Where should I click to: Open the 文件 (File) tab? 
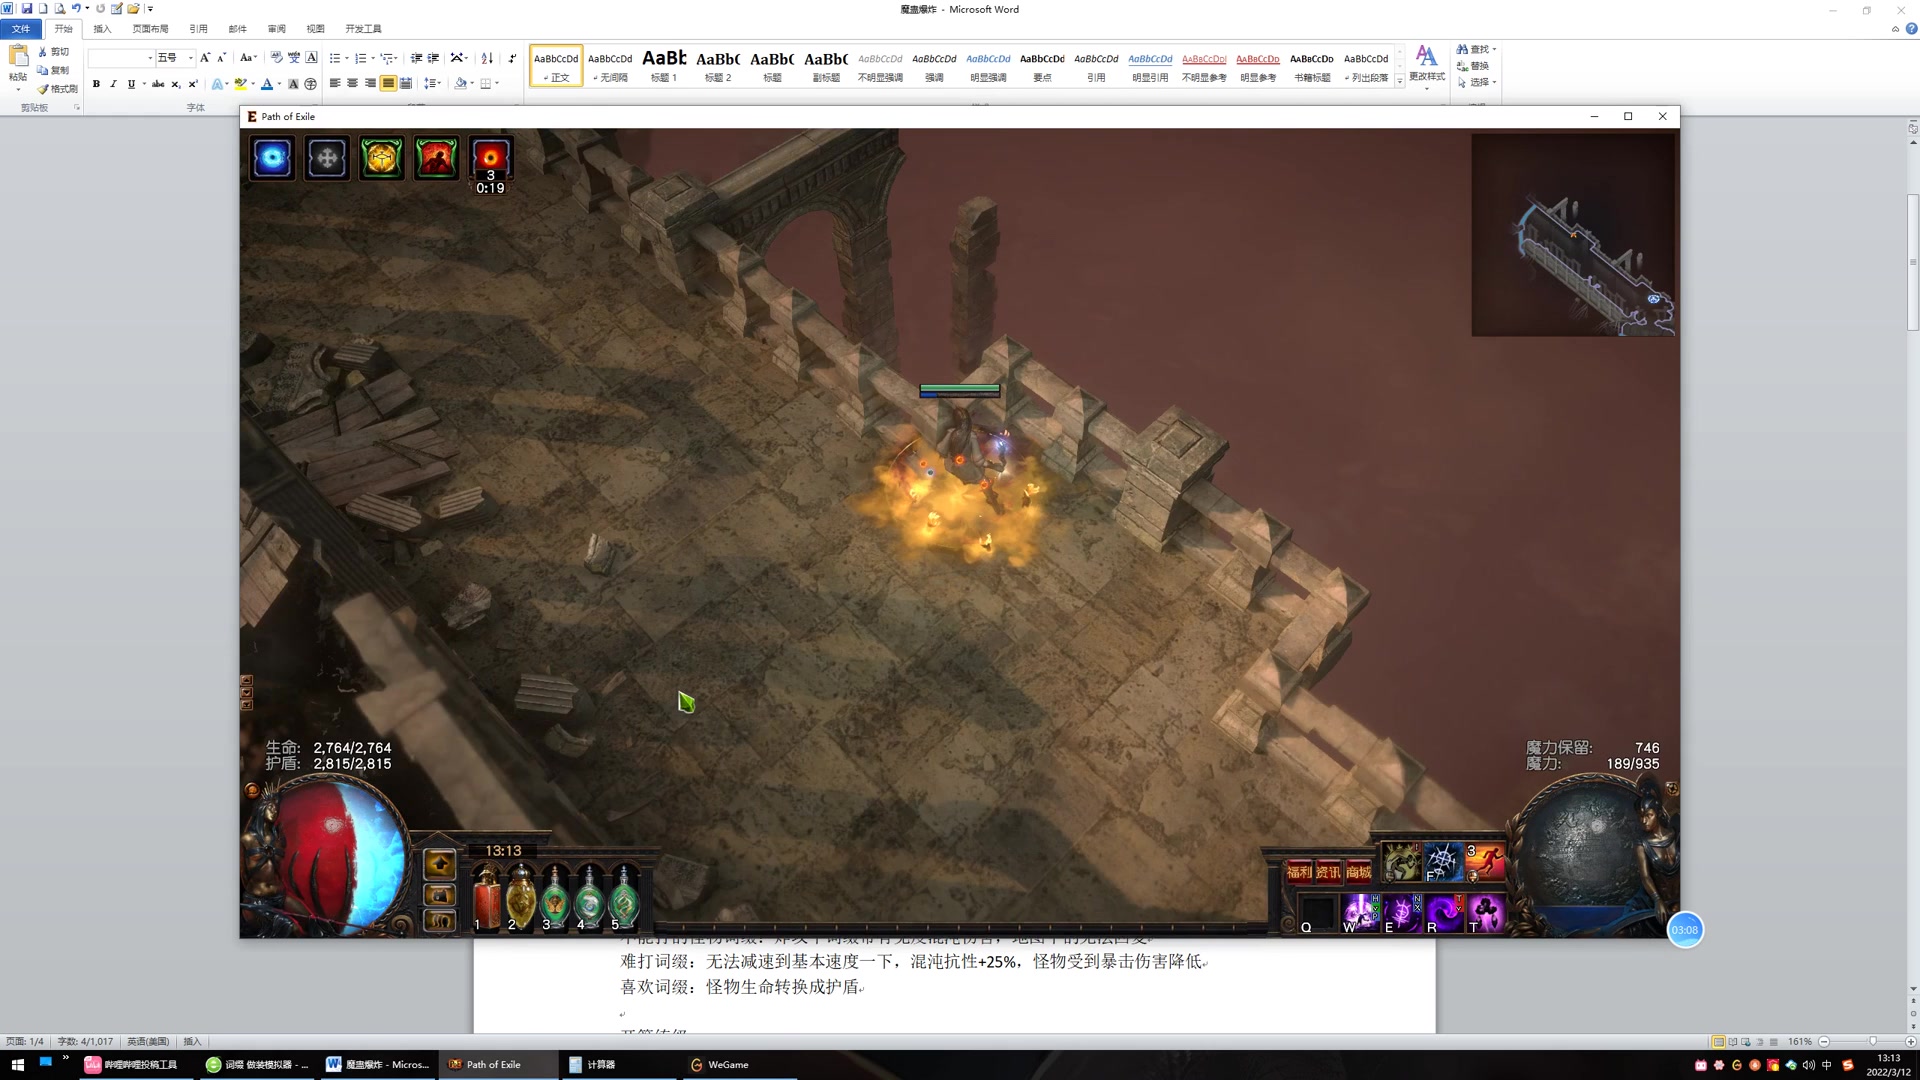click(x=21, y=29)
